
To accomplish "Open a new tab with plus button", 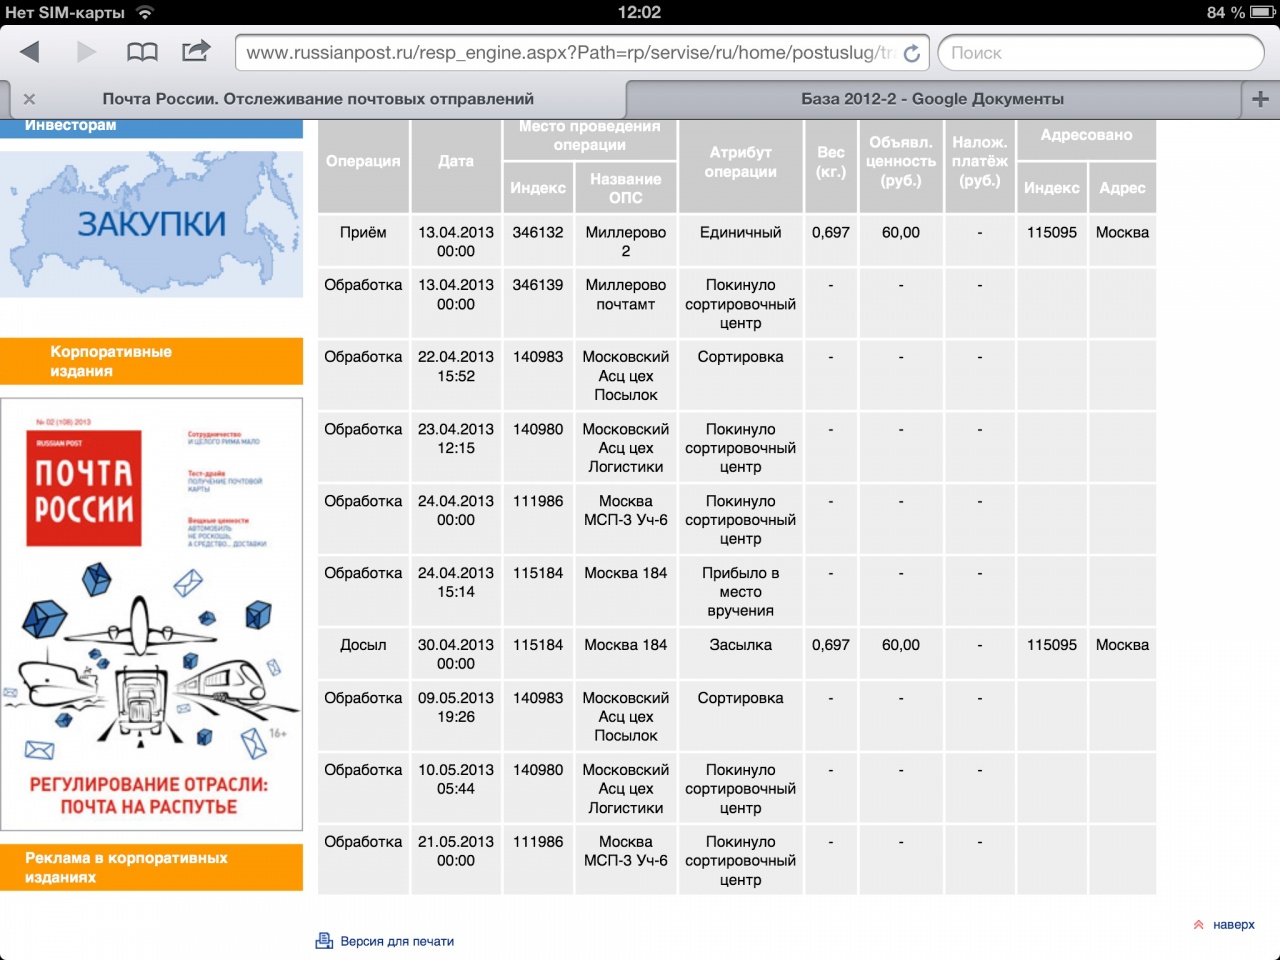I will (x=1260, y=99).
